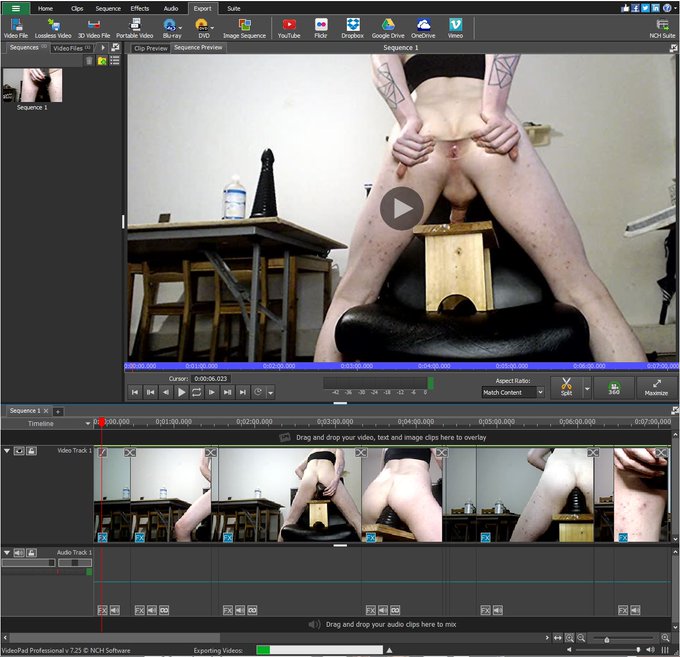This screenshot has height=657, width=680.
Task: Mute master volume speaker in status bar
Action: pyautogui.click(x=650, y=650)
